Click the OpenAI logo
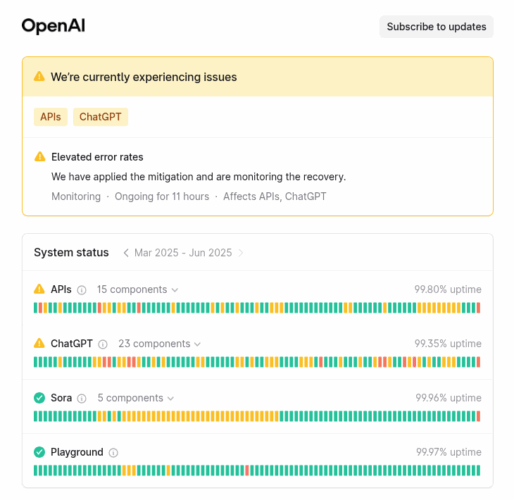This screenshot has height=500, width=514. (x=53, y=26)
